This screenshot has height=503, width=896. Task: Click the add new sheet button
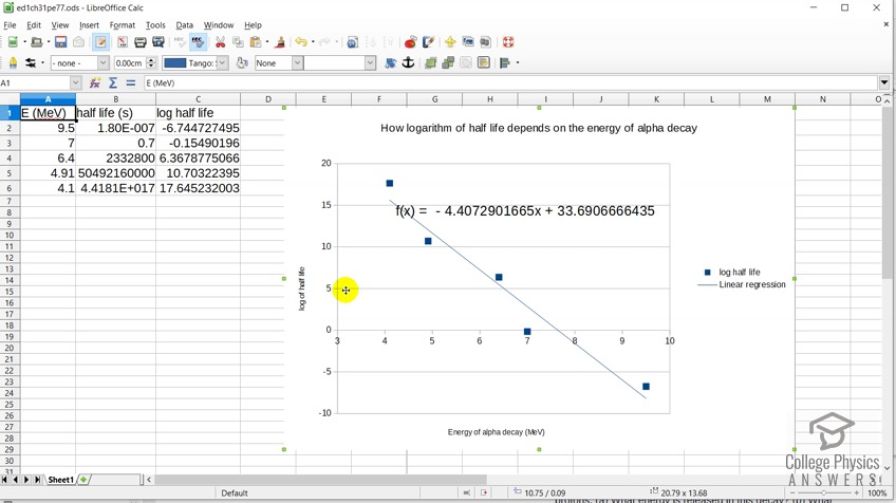pos(84,480)
